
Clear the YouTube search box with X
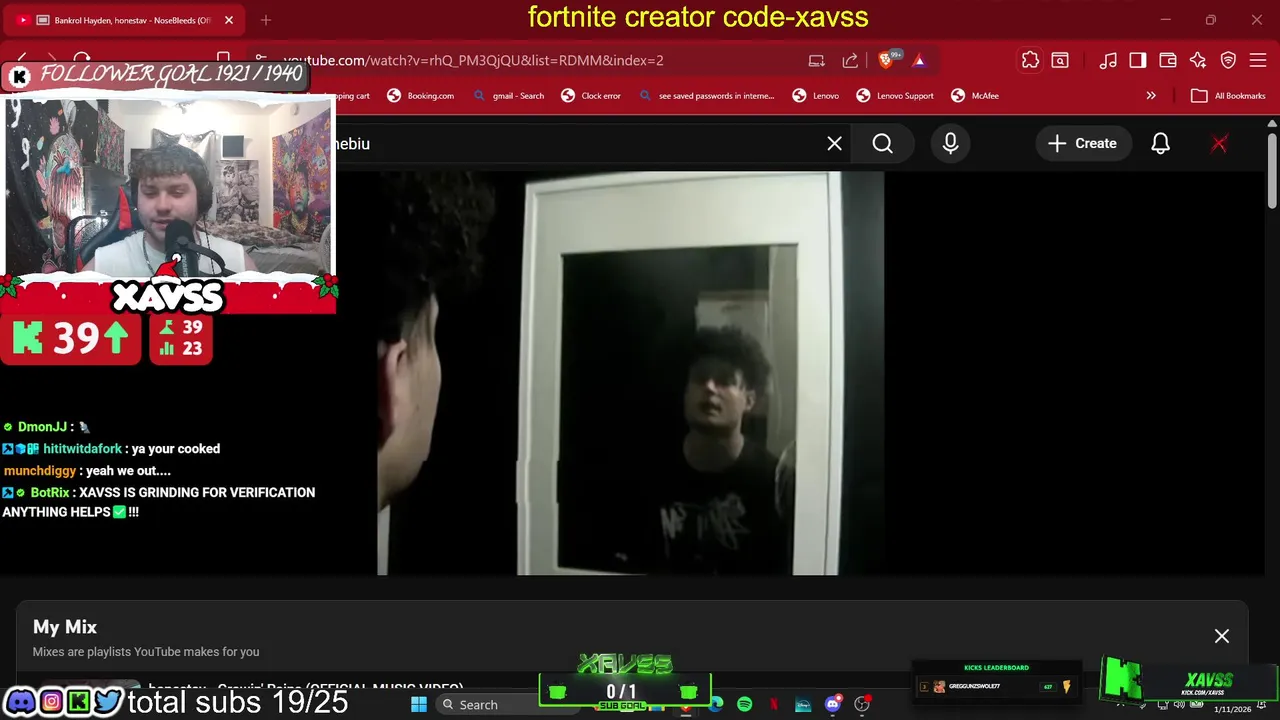coord(834,144)
